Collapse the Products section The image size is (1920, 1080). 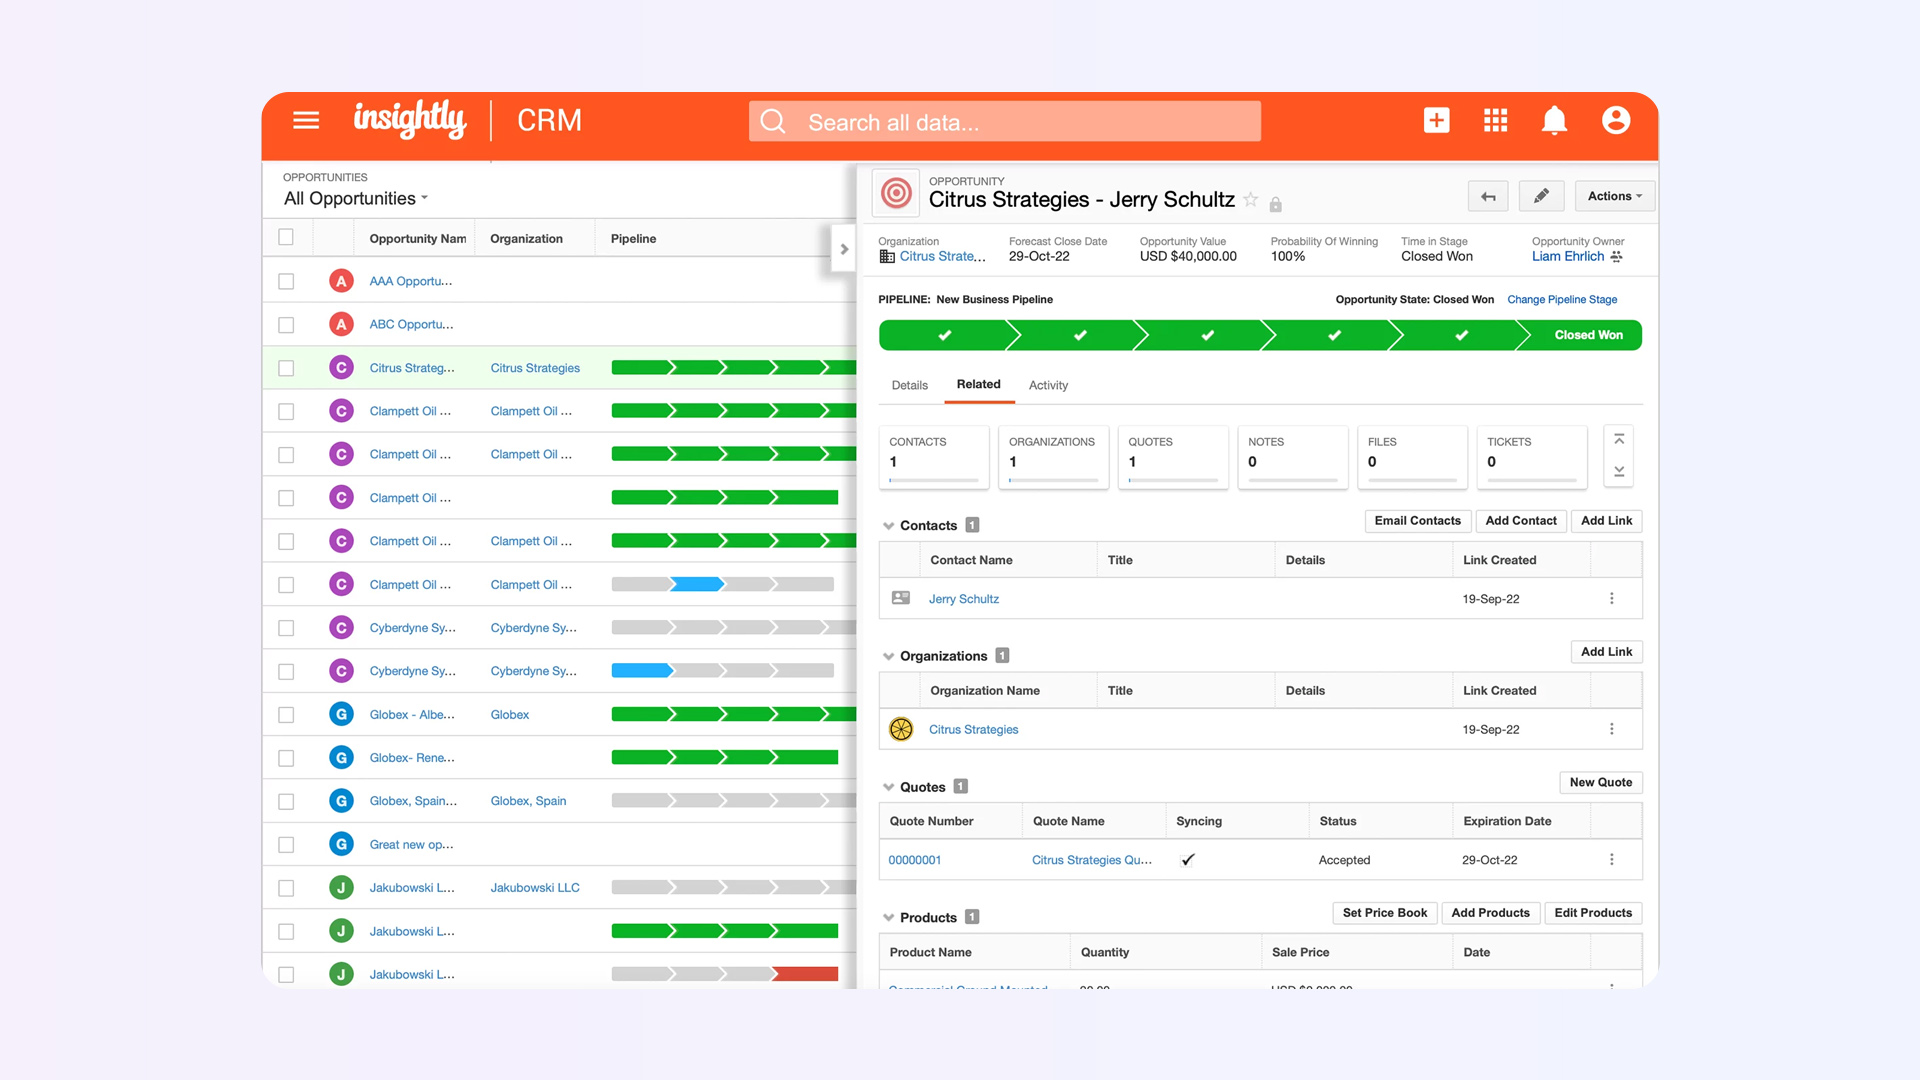(x=888, y=918)
